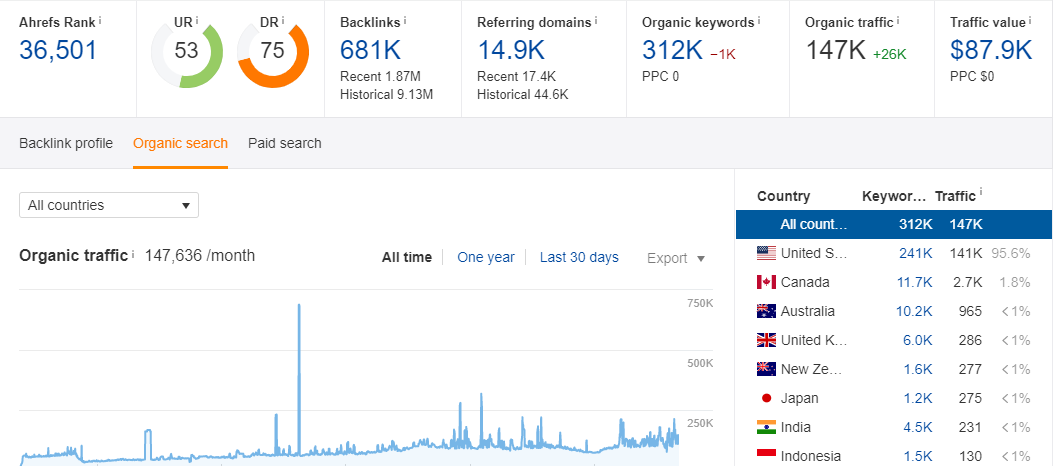The image size is (1054, 466).
Task: Select the Organic search tab
Action: coord(180,143)
